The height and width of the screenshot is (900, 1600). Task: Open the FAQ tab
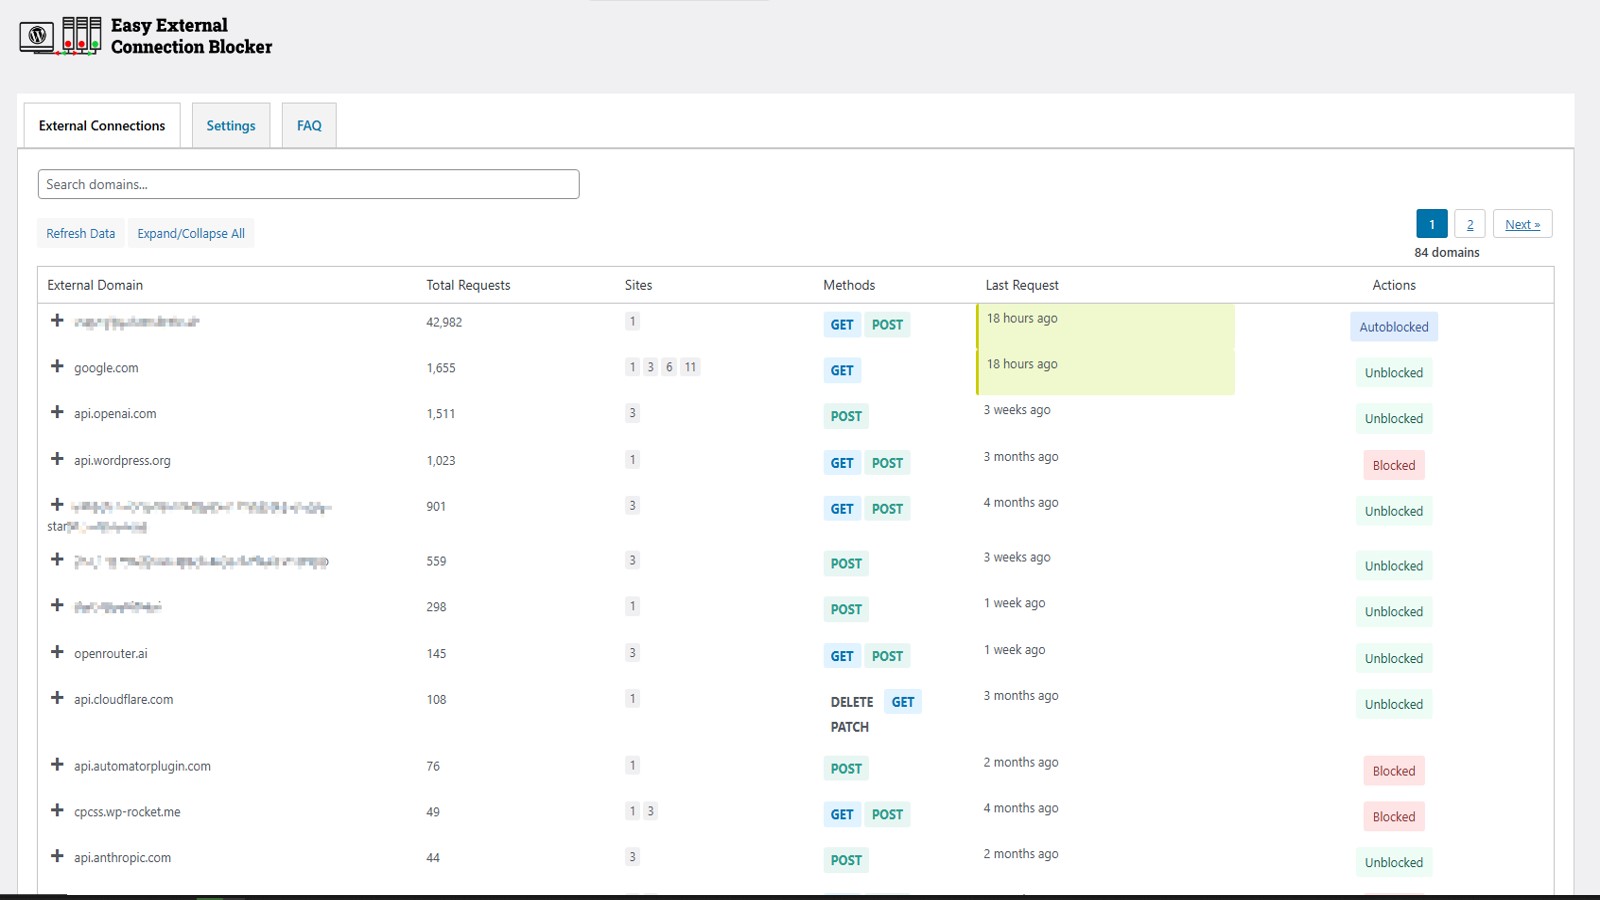[309, 126]
